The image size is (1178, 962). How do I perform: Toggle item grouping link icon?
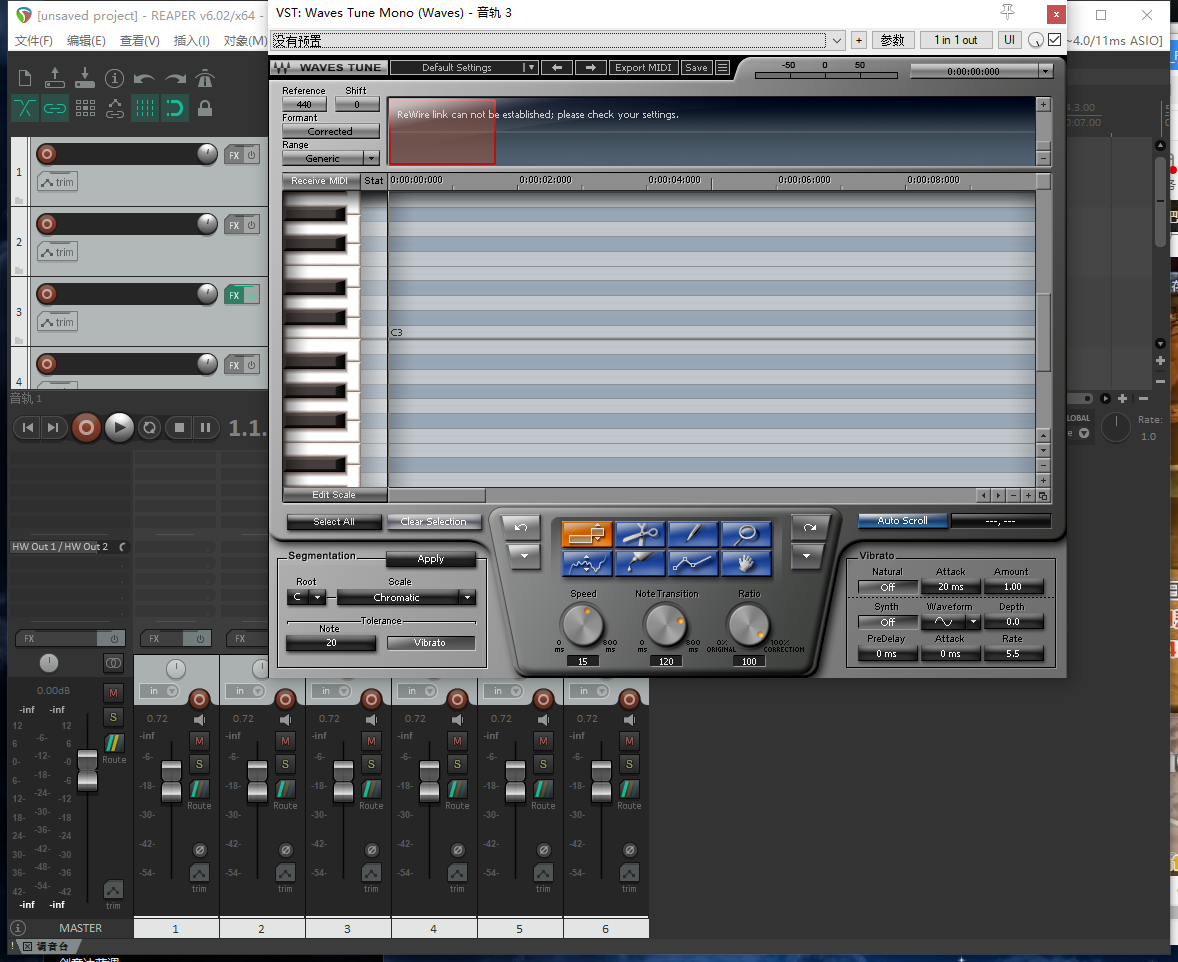[x=55, y=108]
